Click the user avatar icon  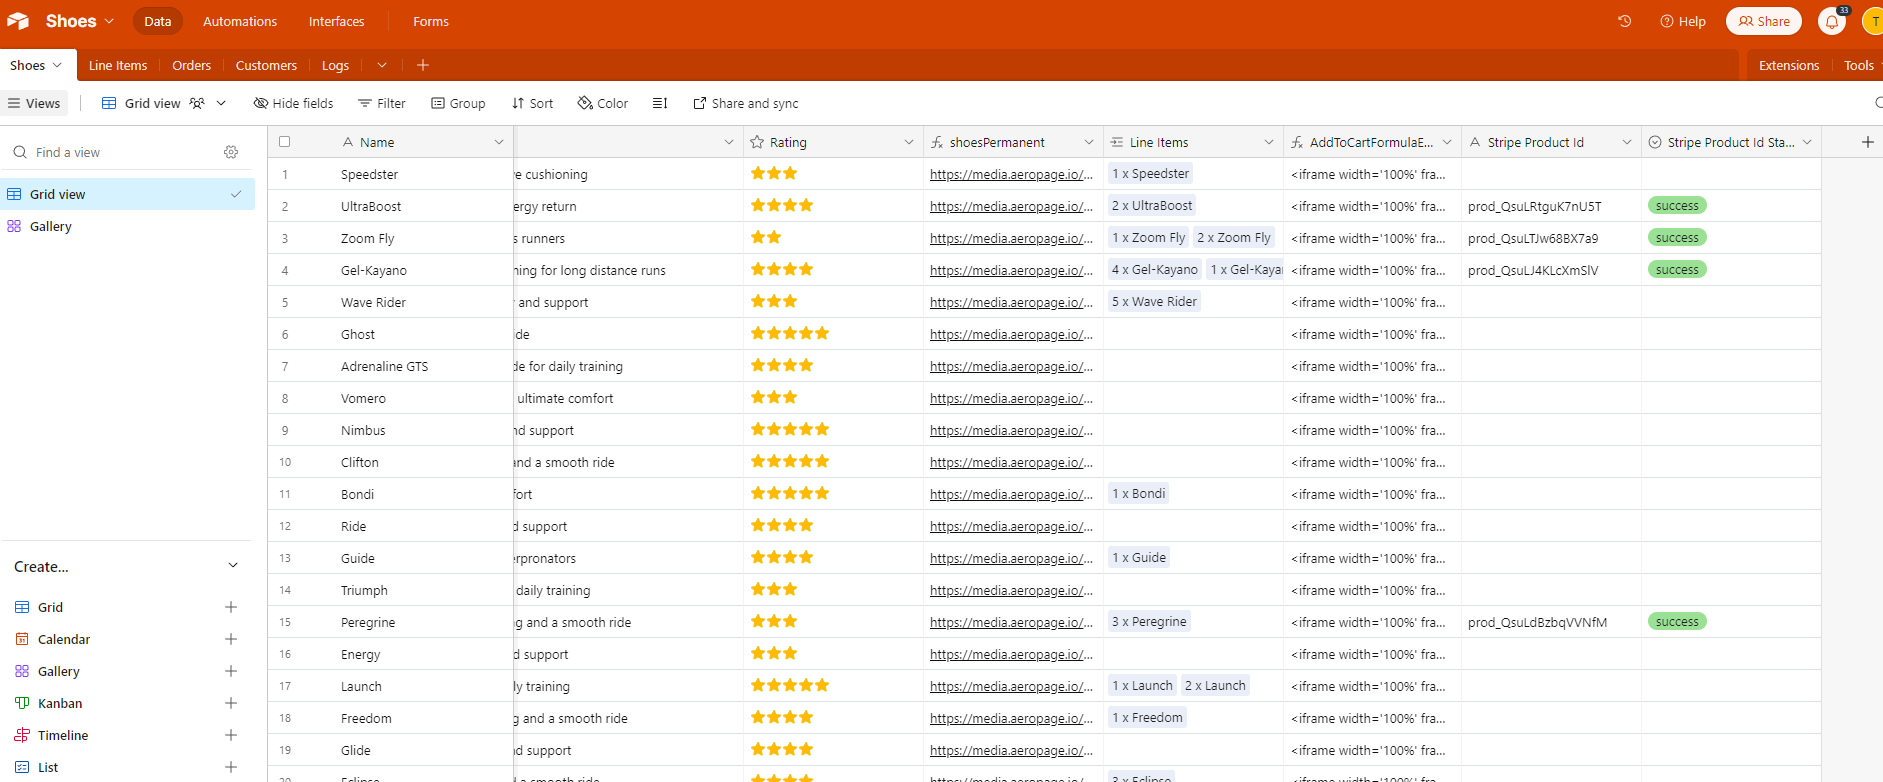point(1873,21)
